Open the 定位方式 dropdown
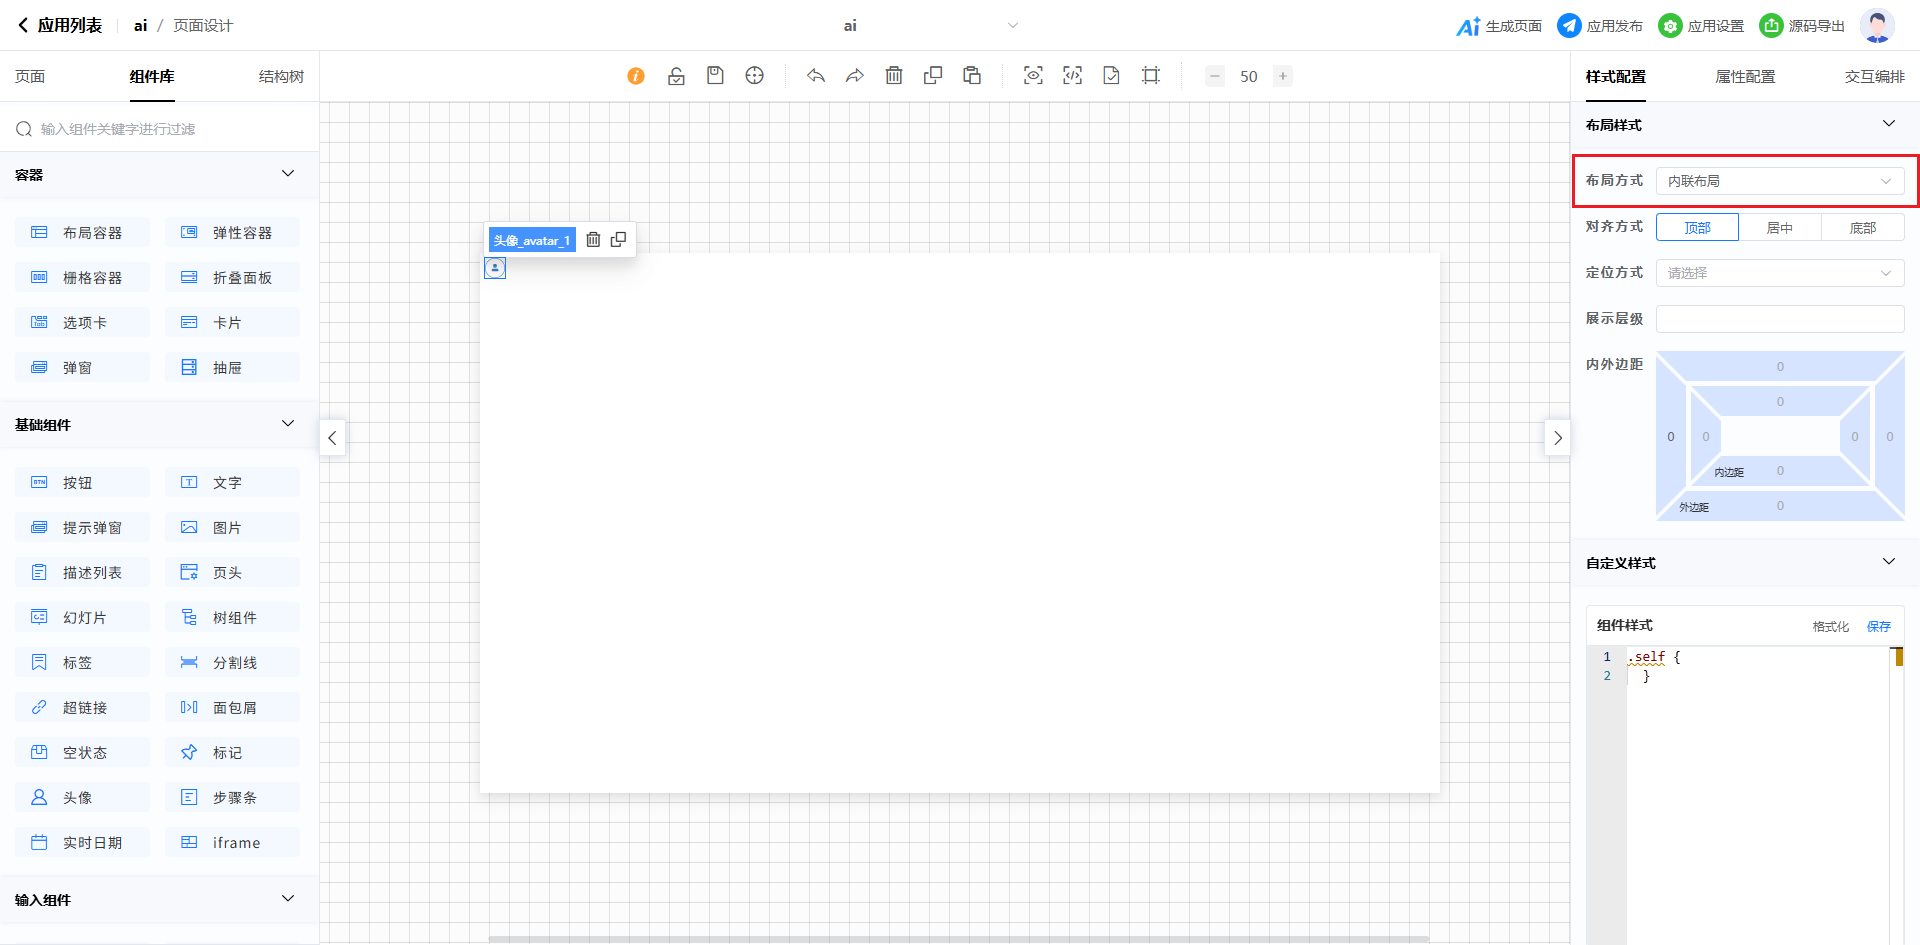This screenshot has height=945, width=1920. pos(1780,273)
